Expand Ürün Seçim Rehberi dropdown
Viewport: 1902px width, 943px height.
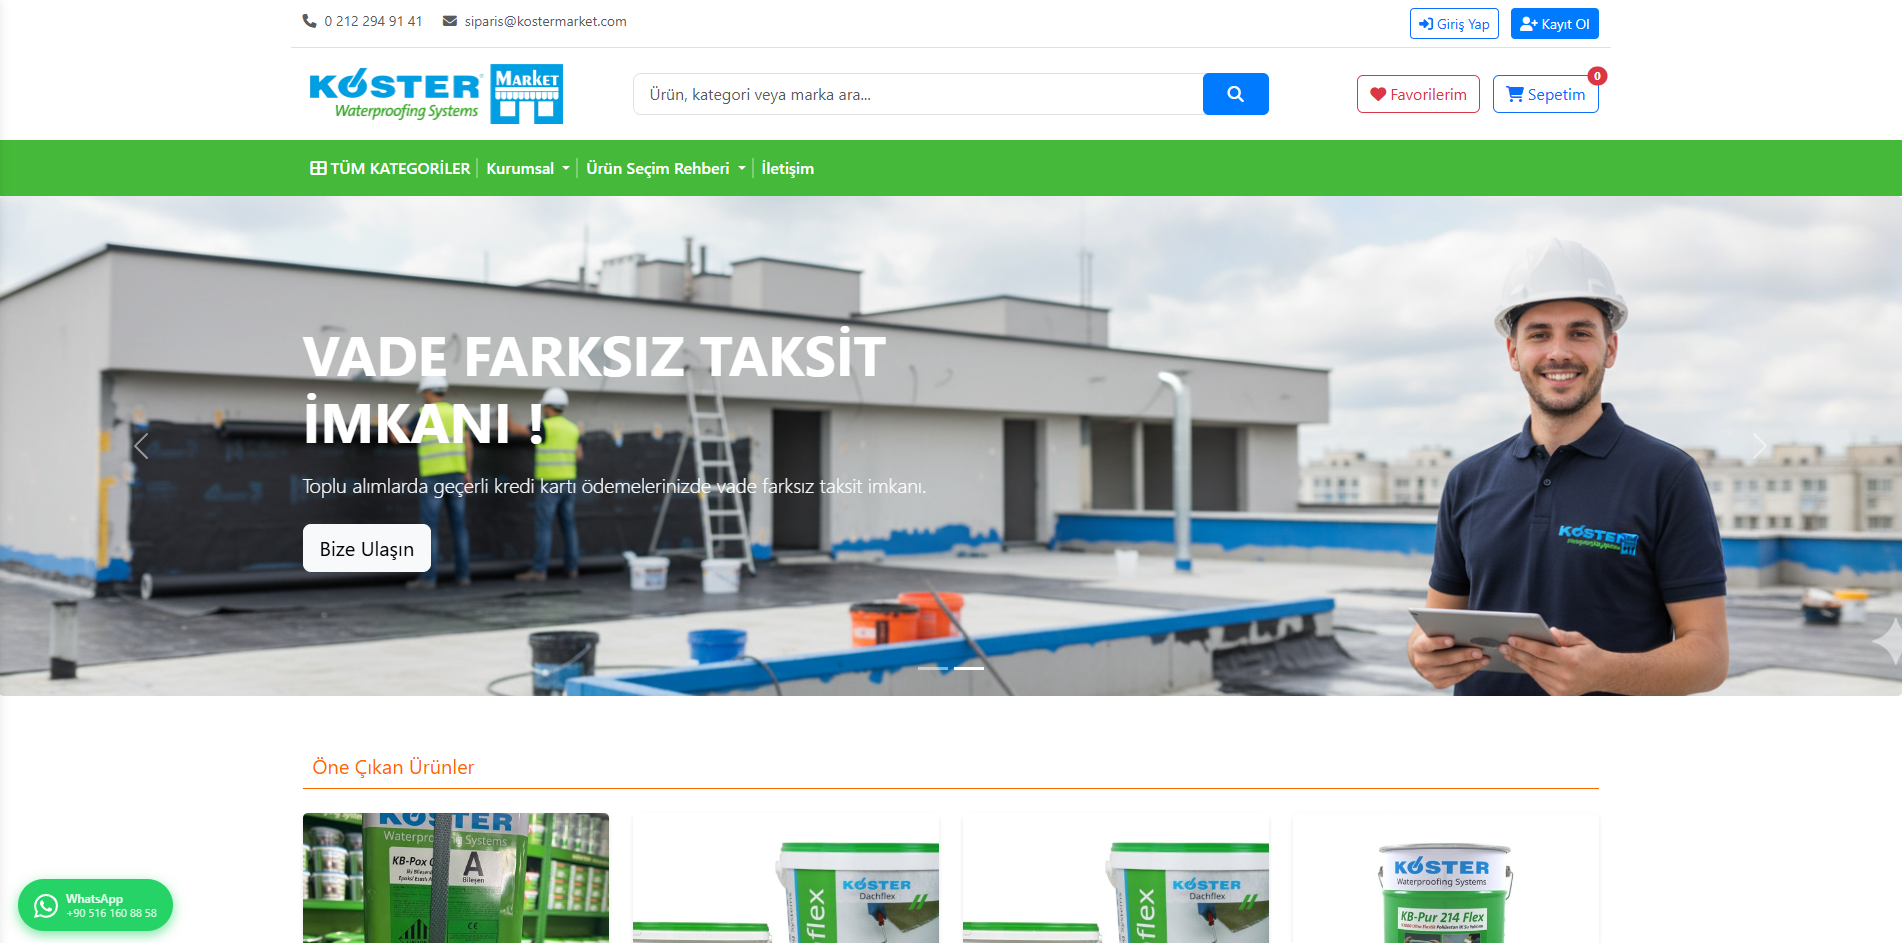click(x=665, y=168)
